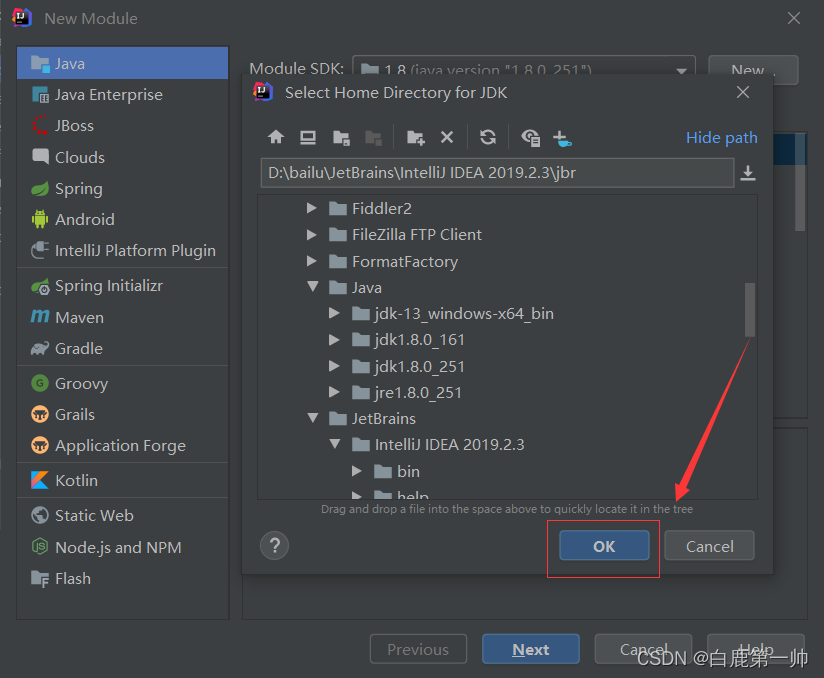824x678 pixels.
Task: Toggle show hidden files and directories icon
Action: click(530, 138)
